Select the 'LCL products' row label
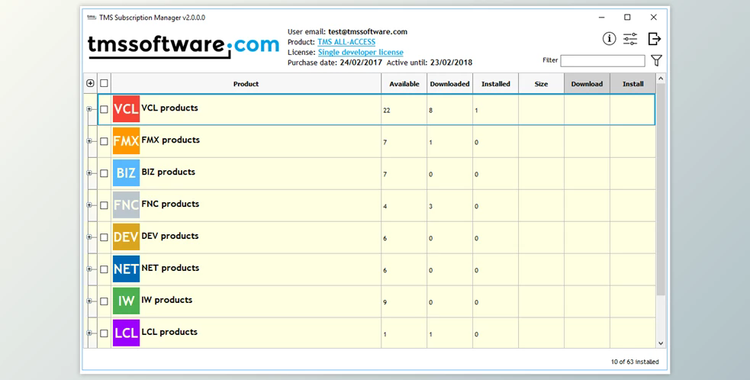Screen dimensions: 750x380 point(169,332)
